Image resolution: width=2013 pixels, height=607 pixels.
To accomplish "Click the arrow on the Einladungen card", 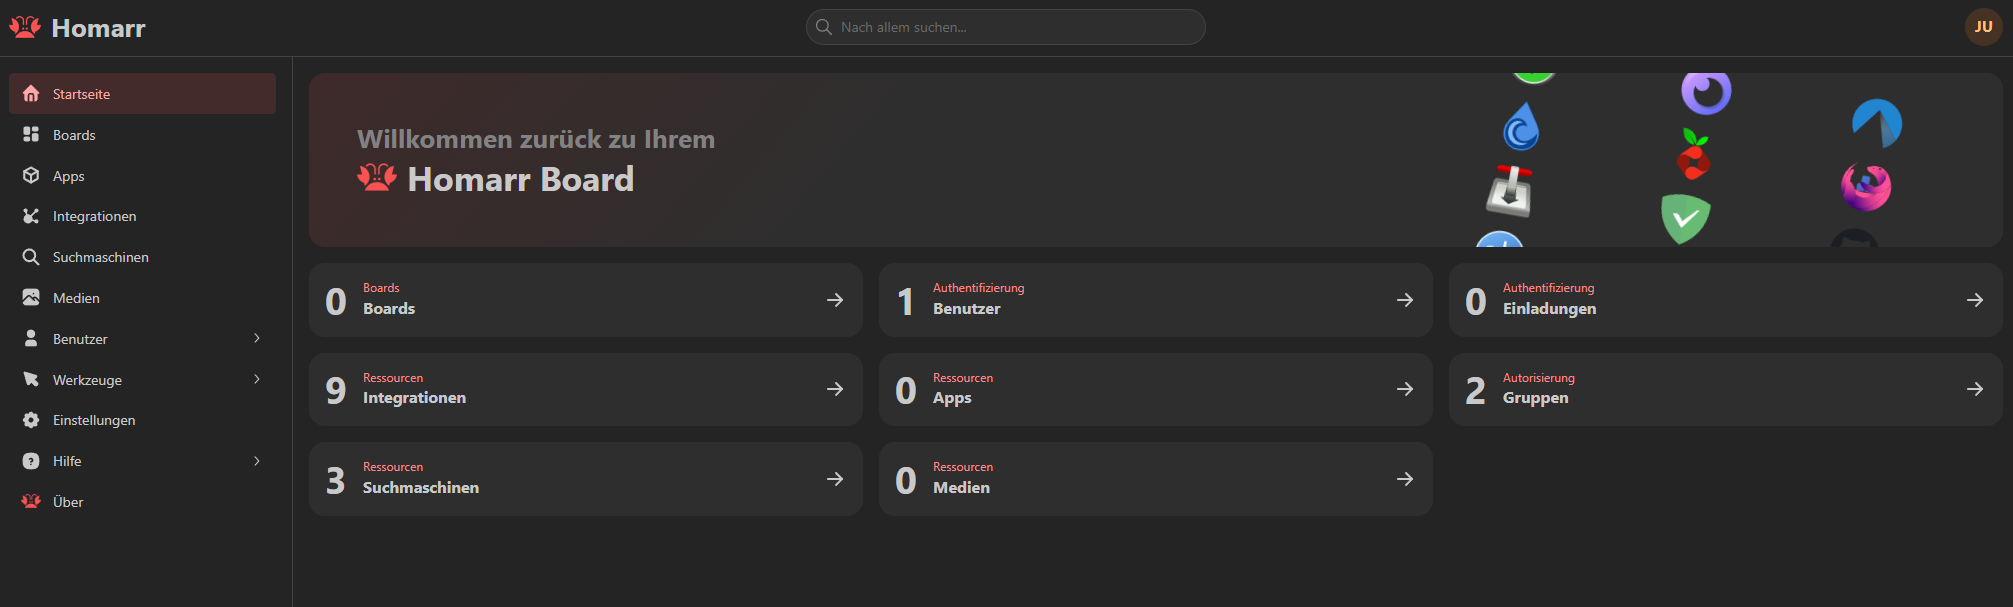I will [x=1975, y=300].
